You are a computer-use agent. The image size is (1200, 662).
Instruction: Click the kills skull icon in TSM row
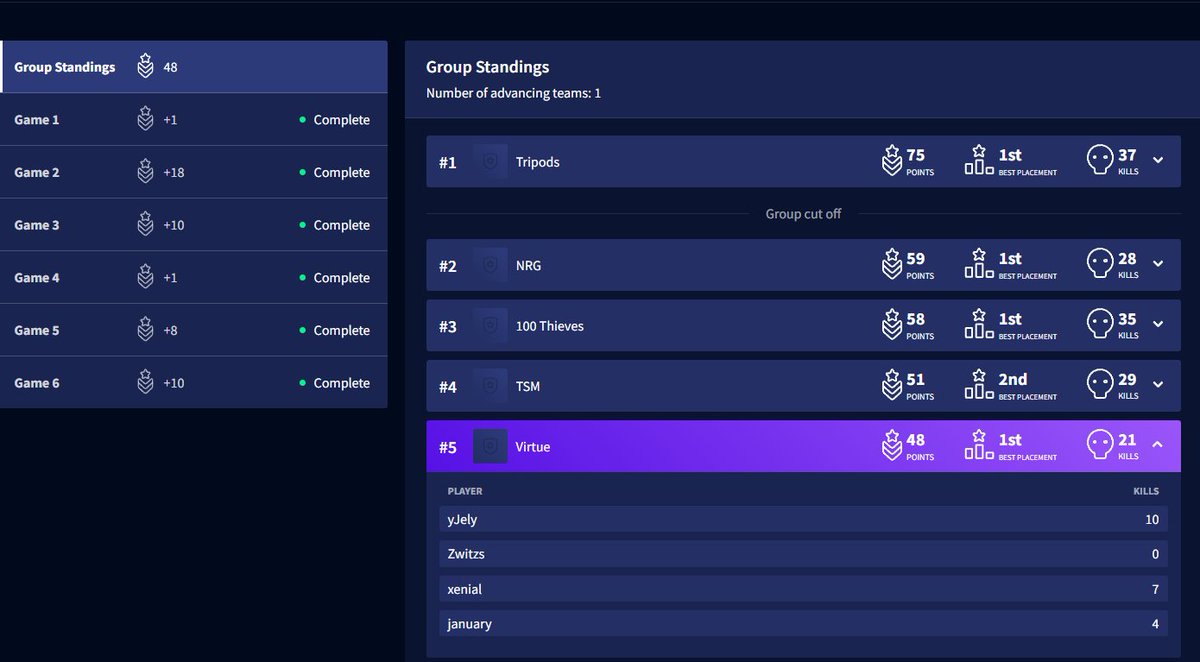pyautogui.click(x=1099, y=385)
